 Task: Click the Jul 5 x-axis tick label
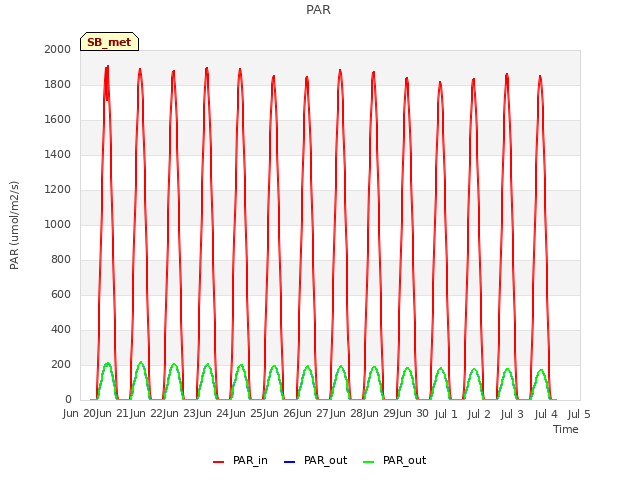pyautogui.click(x=579, y=414)
